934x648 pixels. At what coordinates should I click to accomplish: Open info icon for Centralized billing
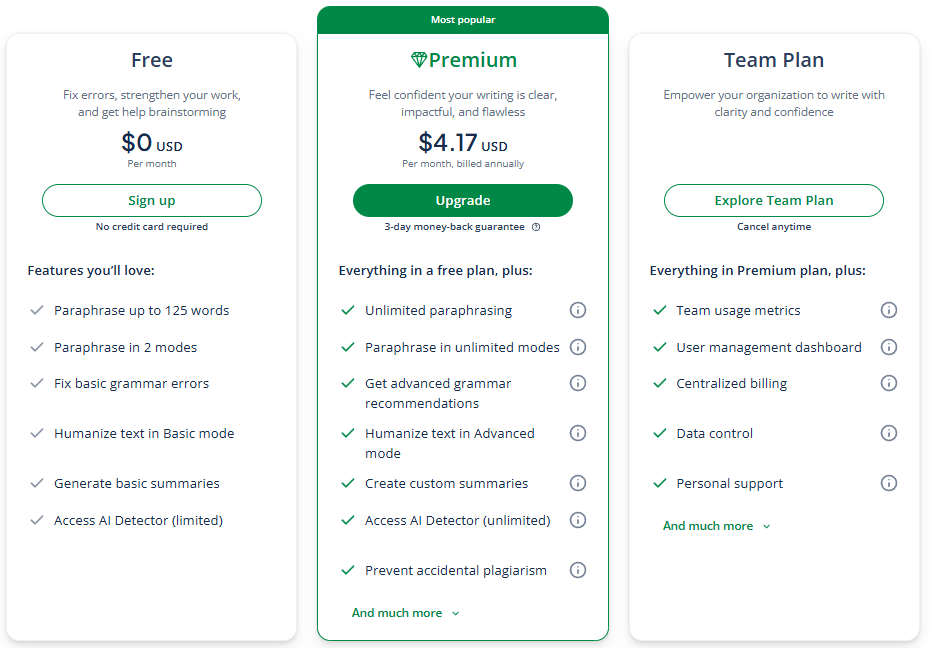point(889,383)
